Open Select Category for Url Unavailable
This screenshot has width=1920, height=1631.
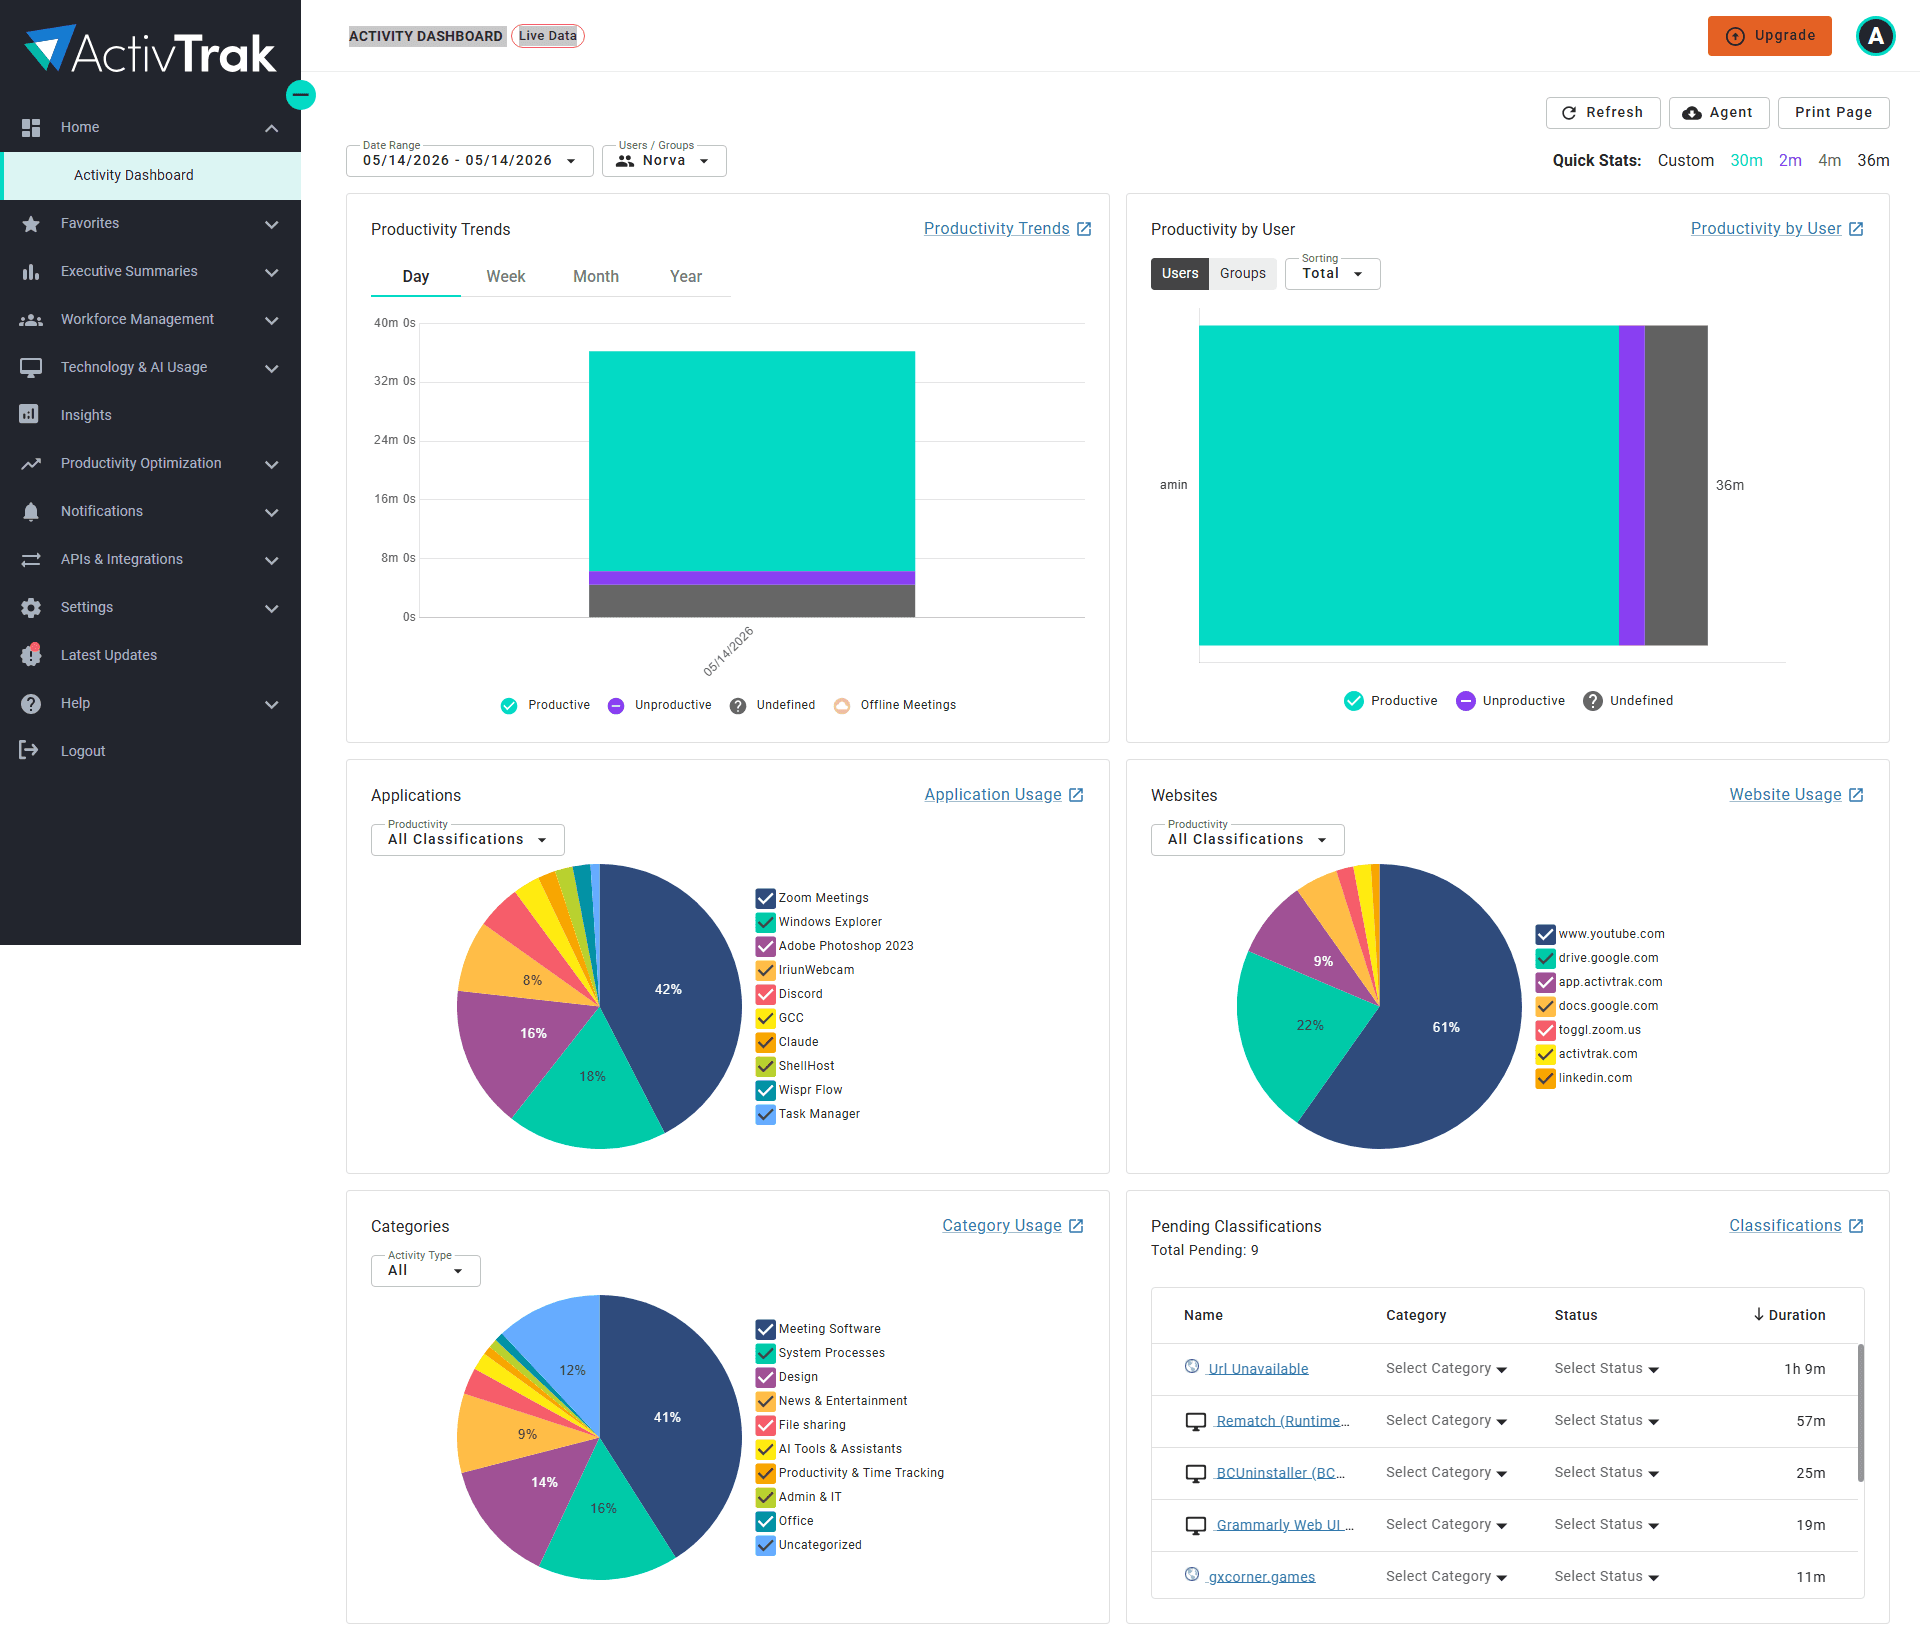pyautogui.click(x=1446, y=1369)
